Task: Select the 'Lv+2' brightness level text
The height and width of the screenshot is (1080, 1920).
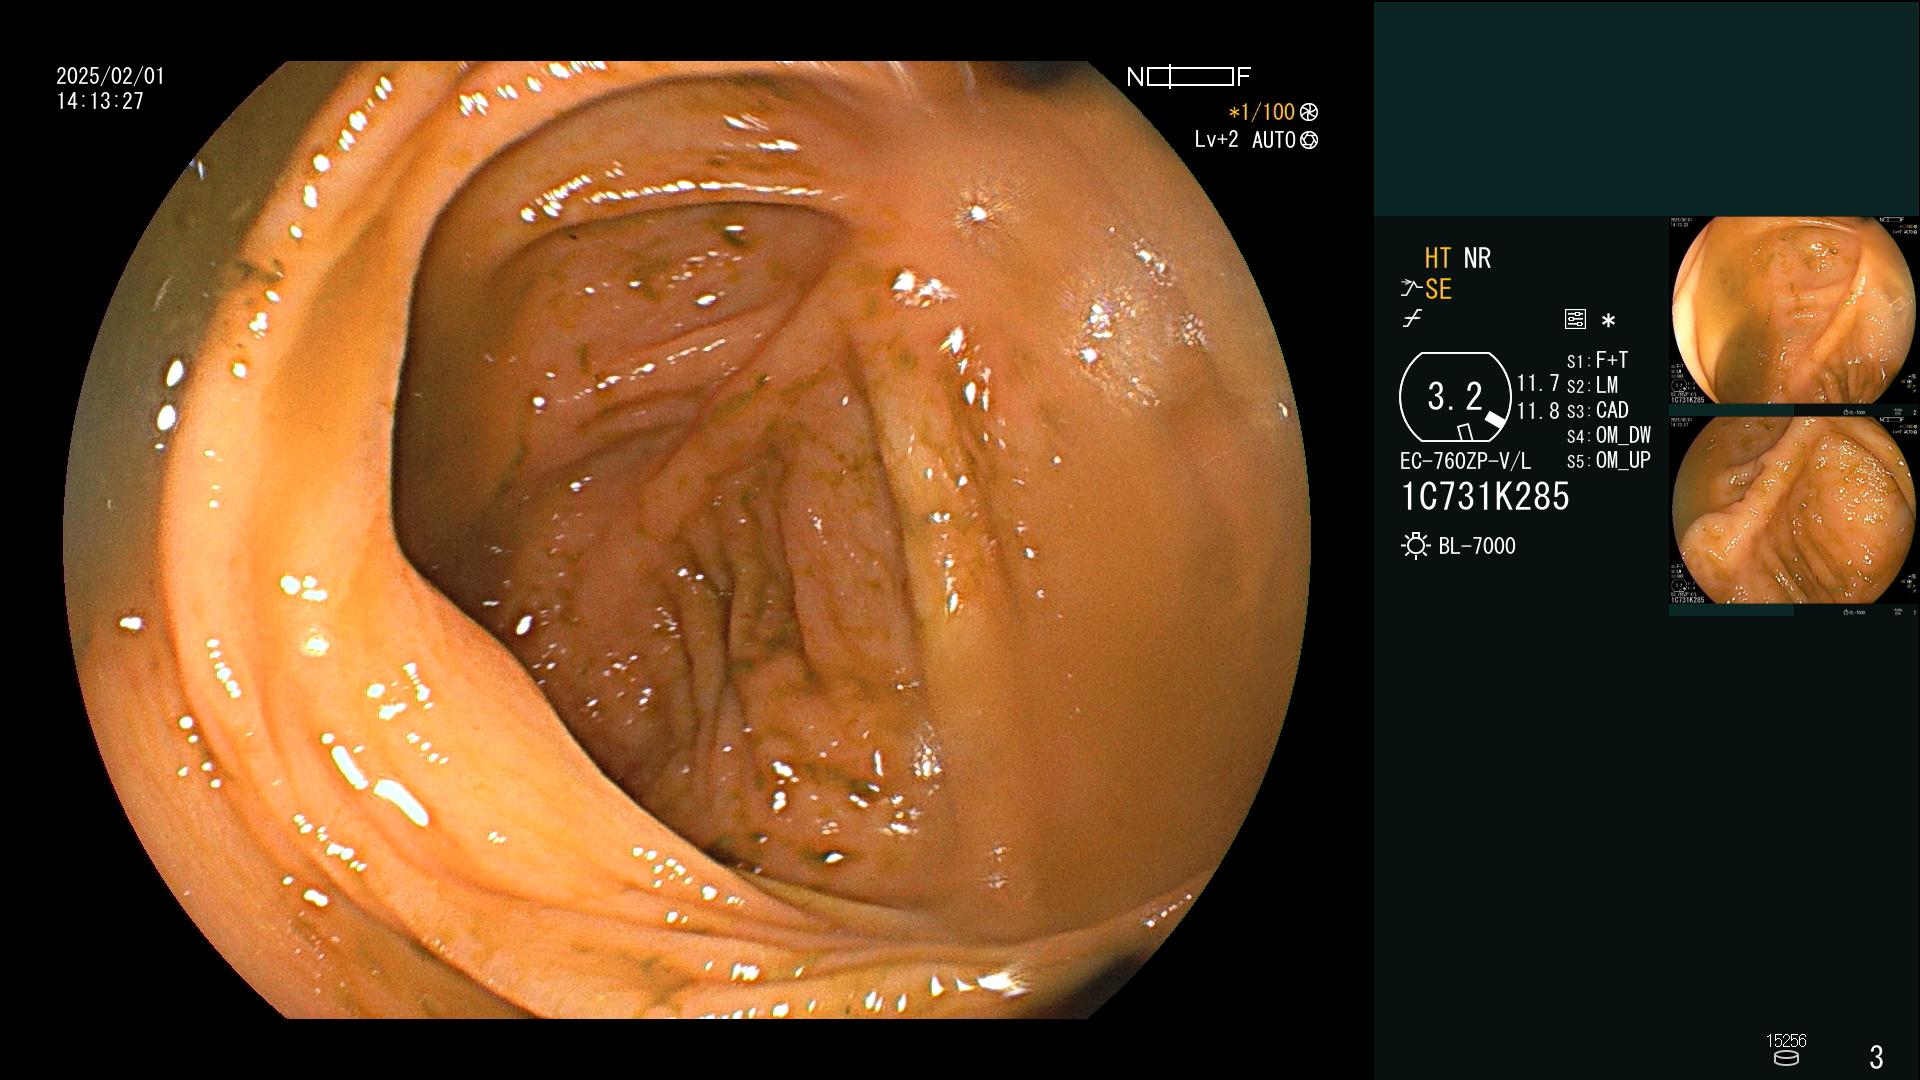Action: pyautogui.click(x=1216, y=140)
